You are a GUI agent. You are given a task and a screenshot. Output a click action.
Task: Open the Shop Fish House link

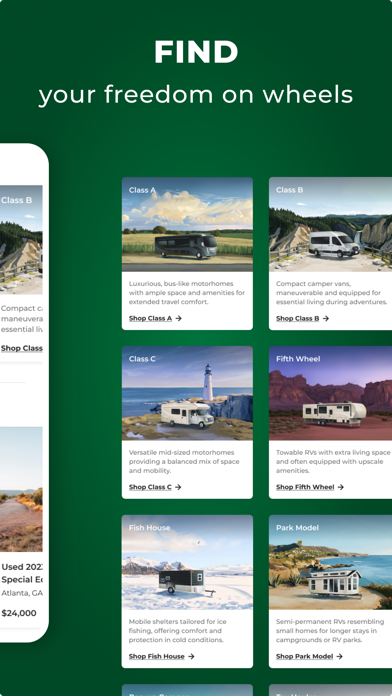(157, 656)
